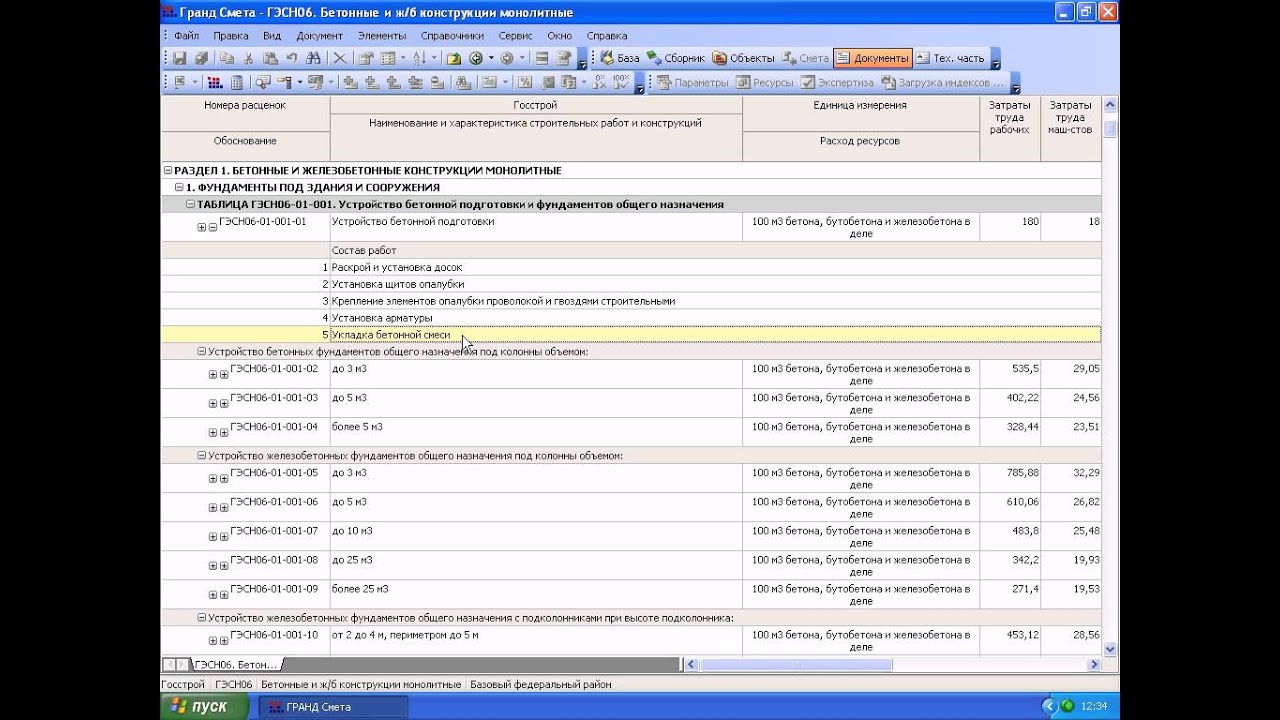Click the horizontal scrollbar right arrow
Image resolution: width=1280 pixels, height=720 pixels.
click(x=1094, y=664)
